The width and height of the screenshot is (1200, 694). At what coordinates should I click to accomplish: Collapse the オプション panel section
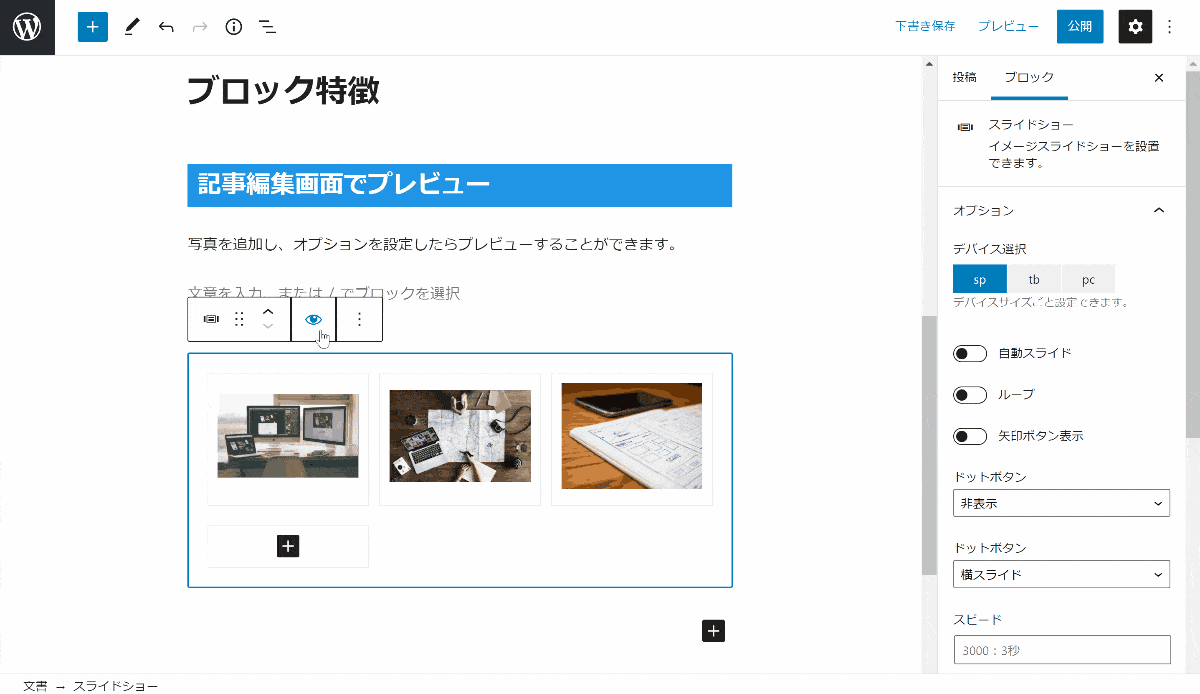point(1159,210)
